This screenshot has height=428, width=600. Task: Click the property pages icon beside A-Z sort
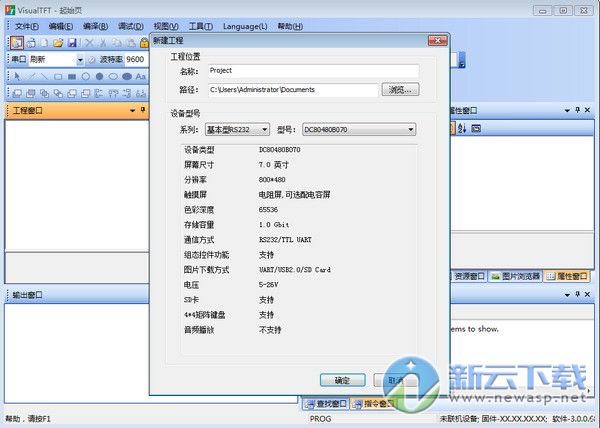coord(476,129)
